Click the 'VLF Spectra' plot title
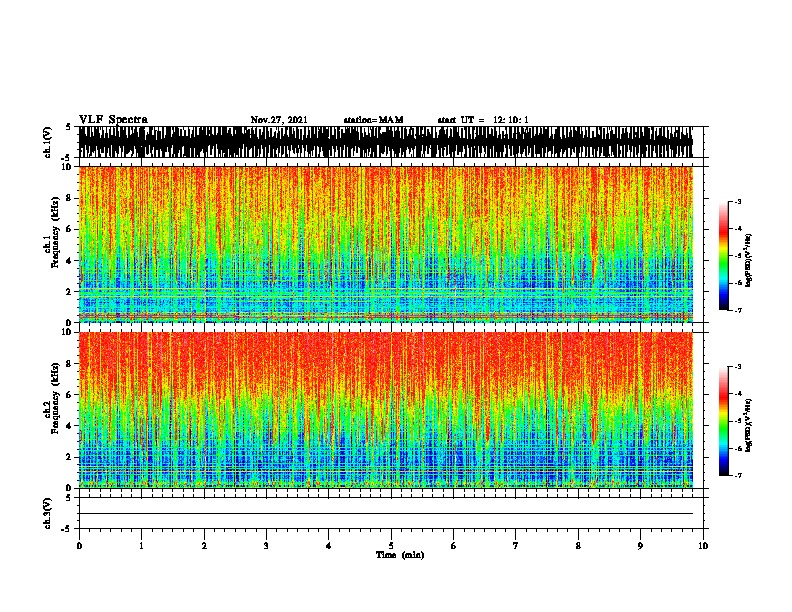 [x=113, y=120]
